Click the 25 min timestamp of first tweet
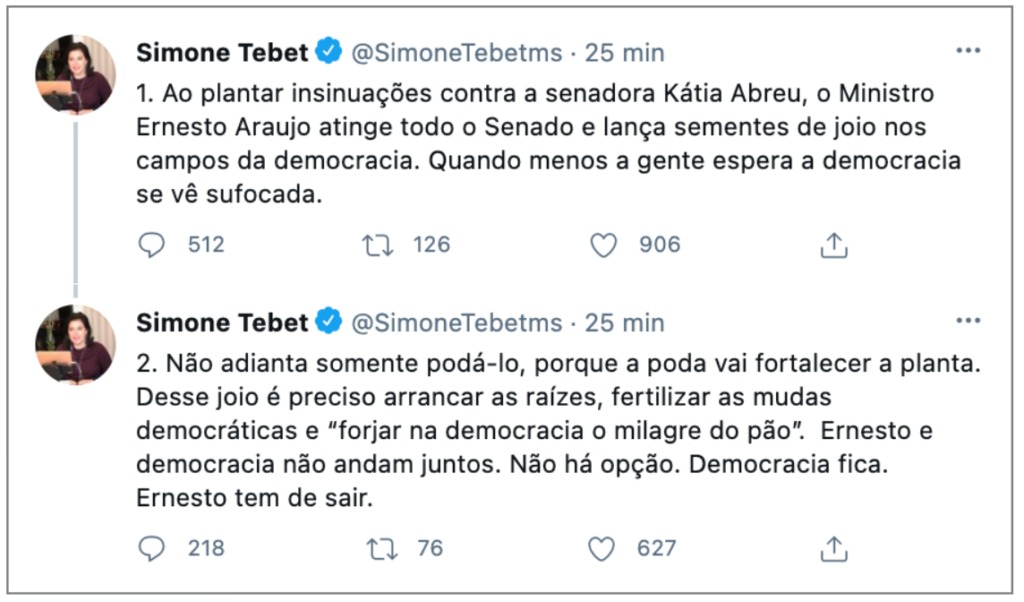Viewport: 1024px width, 602px height. (x=624, y=52)
